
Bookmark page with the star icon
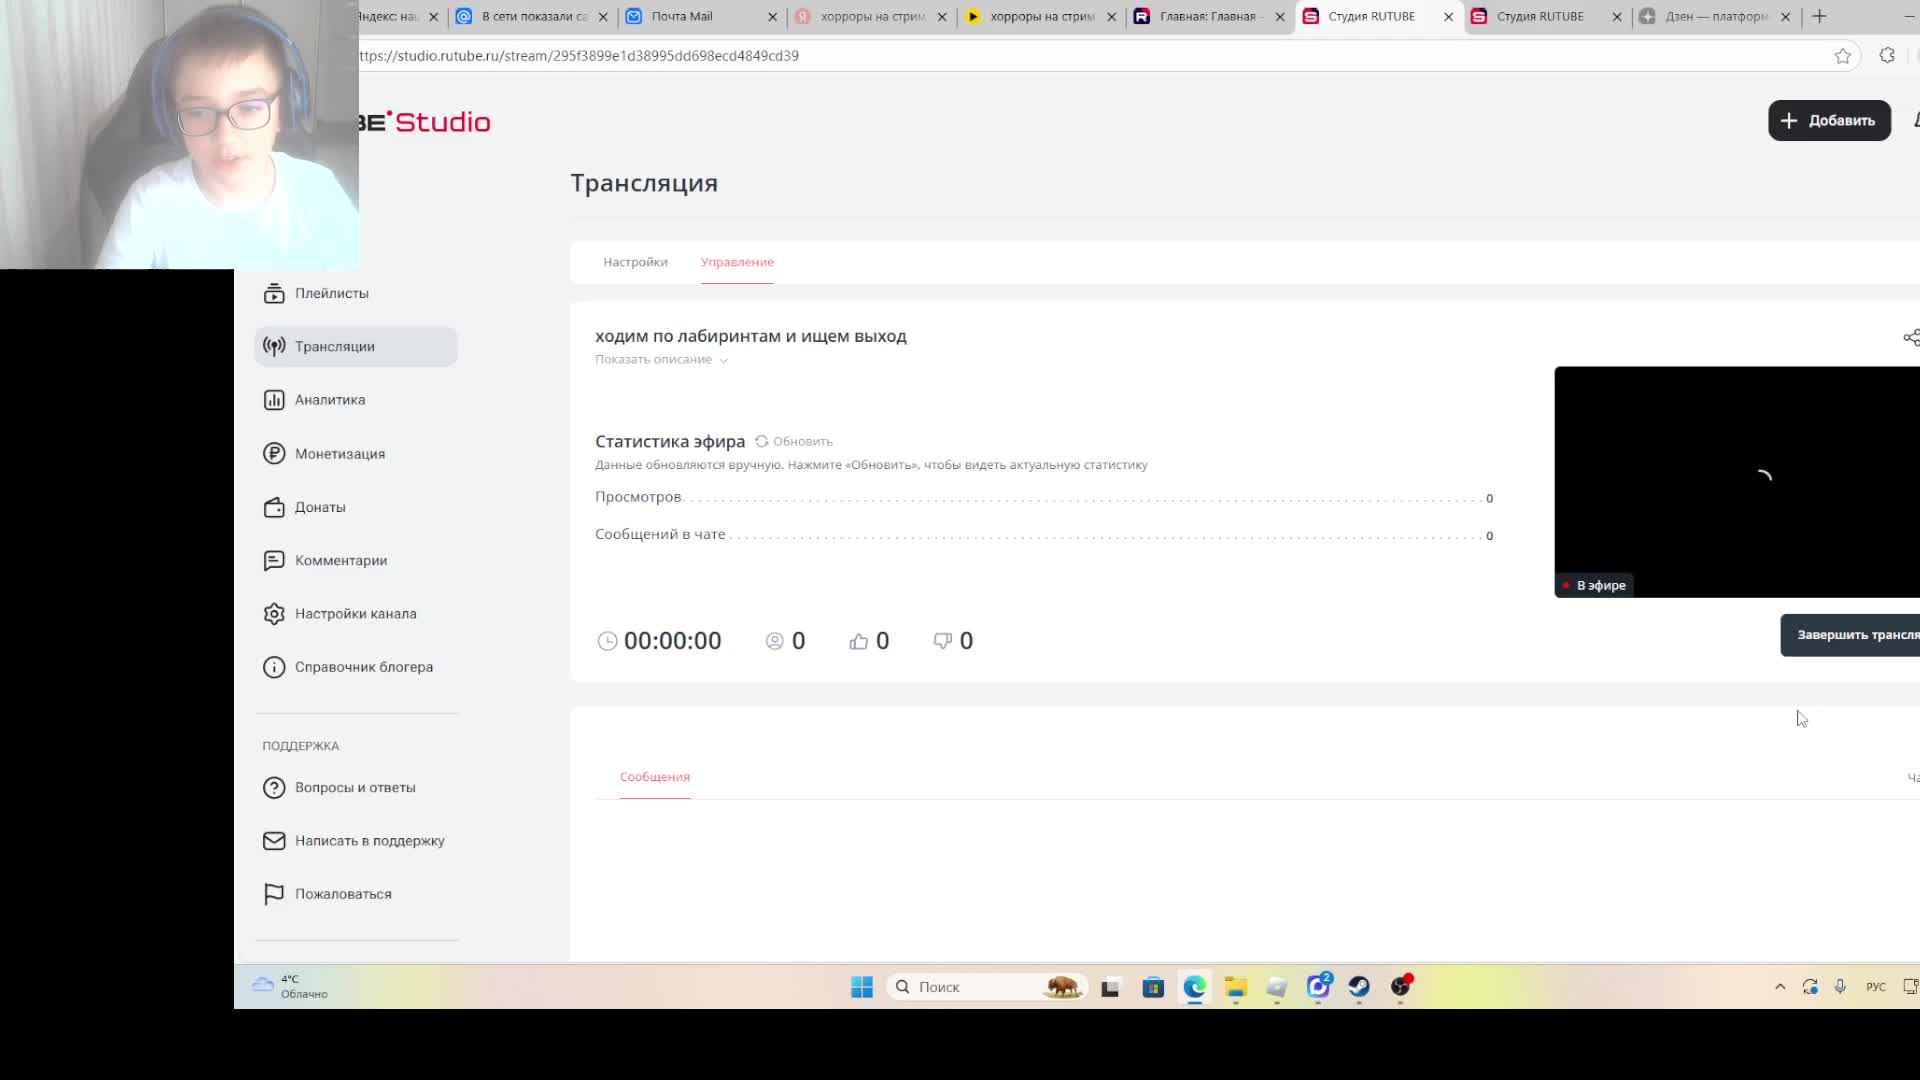click(1842, 56)
